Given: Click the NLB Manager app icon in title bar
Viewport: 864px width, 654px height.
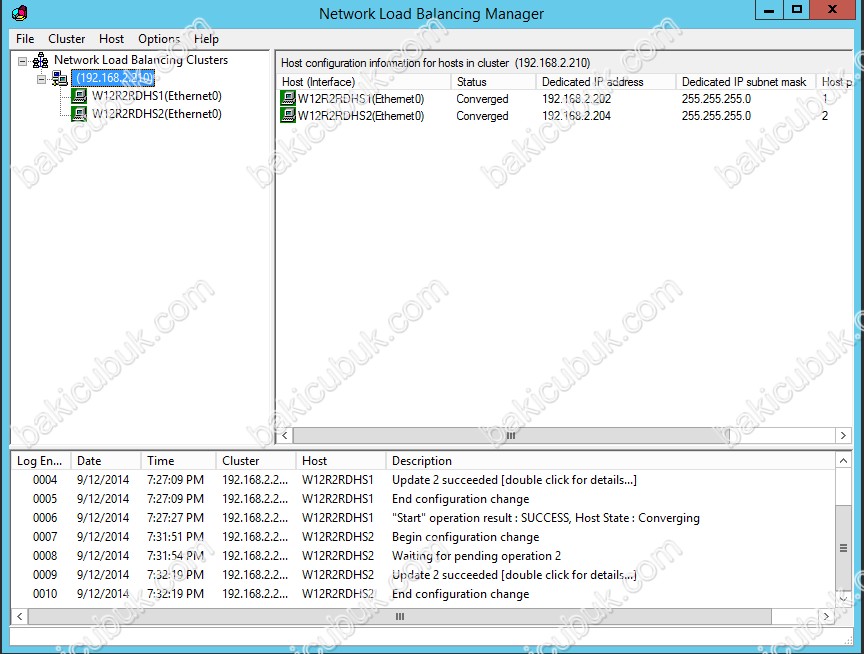Looking at the screenshot, I should (x=19, y=13).
